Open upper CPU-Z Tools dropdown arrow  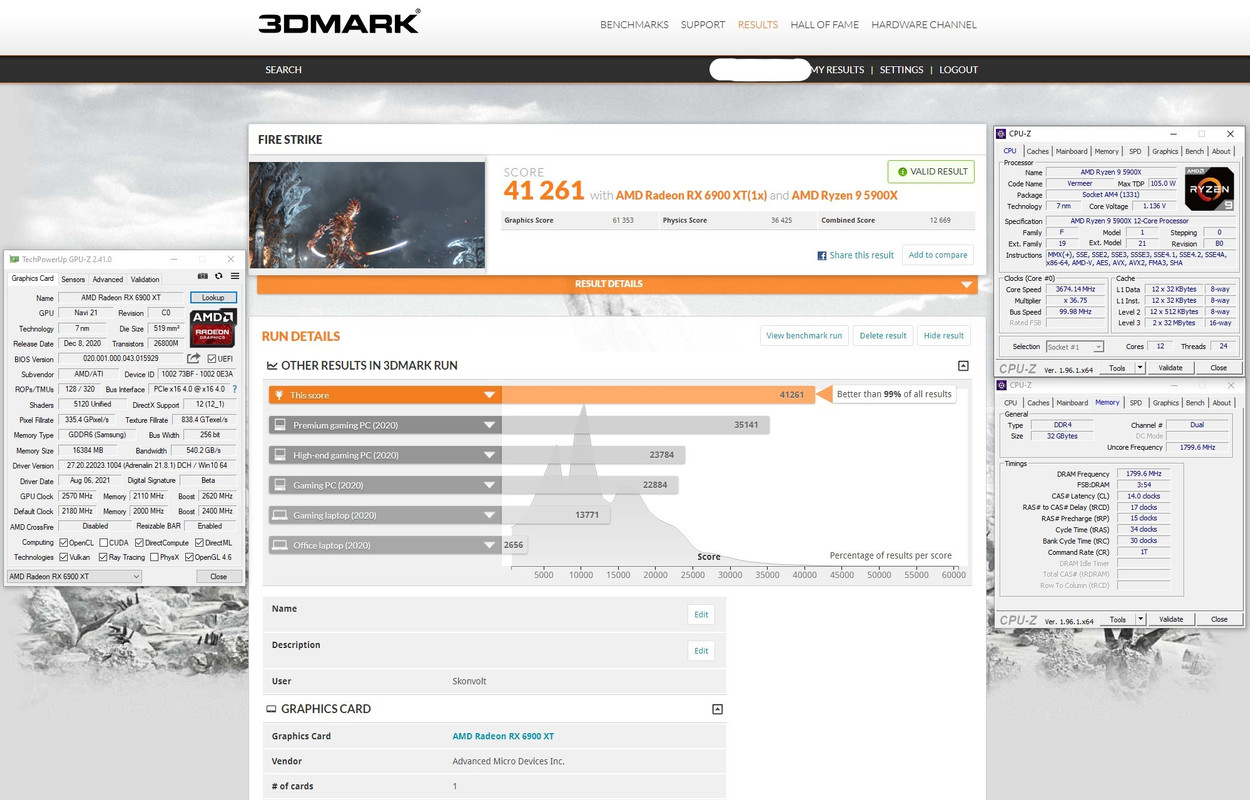coord(1139,368)
